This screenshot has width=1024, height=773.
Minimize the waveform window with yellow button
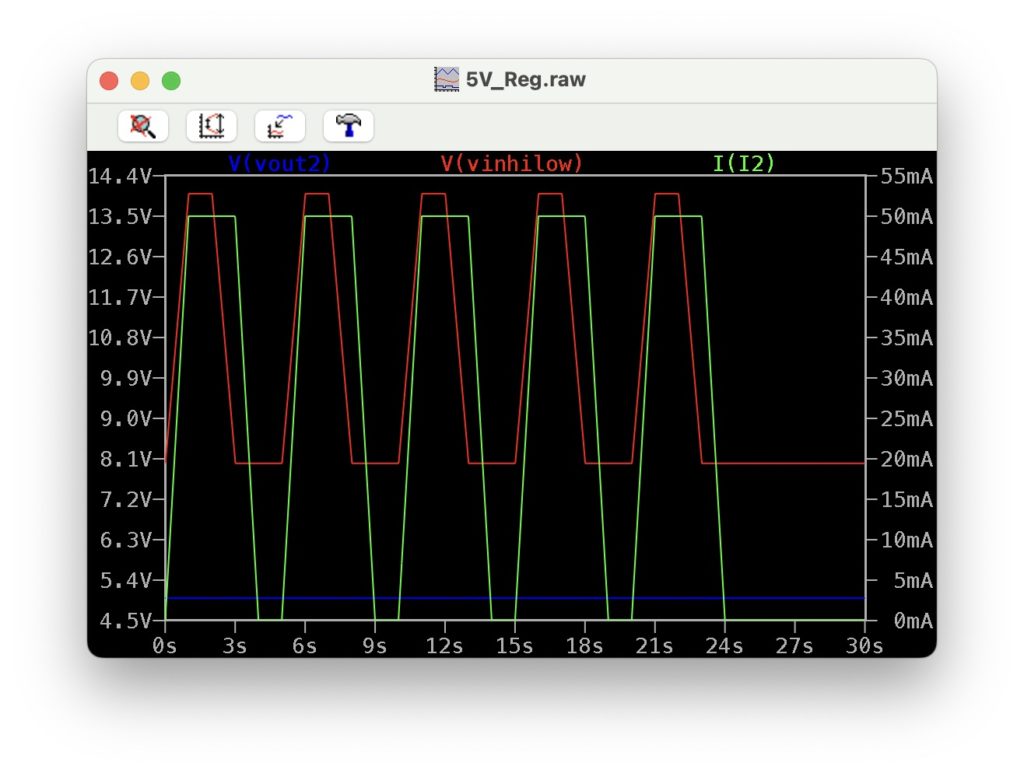[x=140, y=81]
